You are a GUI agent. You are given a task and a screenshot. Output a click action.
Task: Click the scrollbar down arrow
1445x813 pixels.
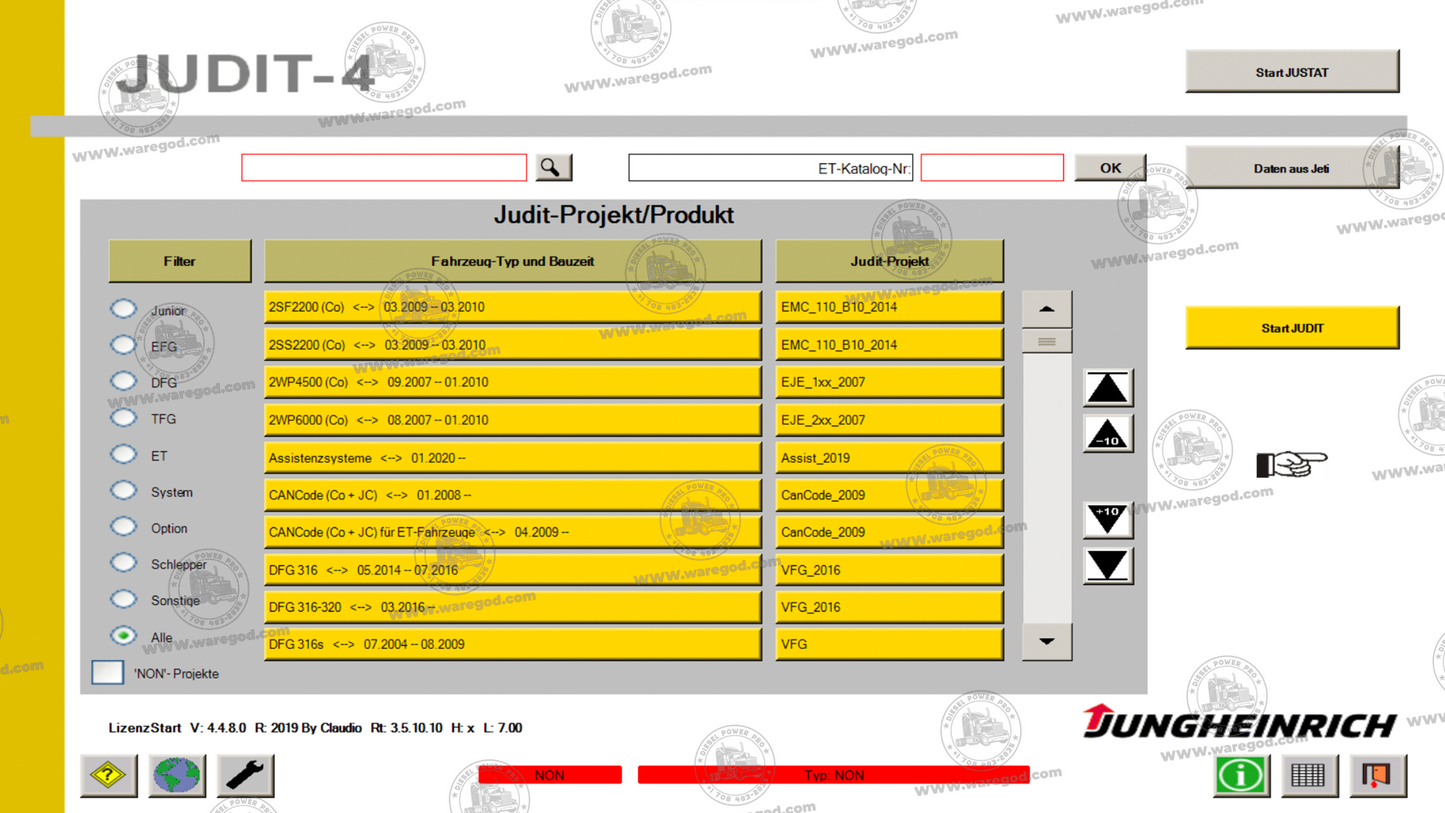point(1047,642)
